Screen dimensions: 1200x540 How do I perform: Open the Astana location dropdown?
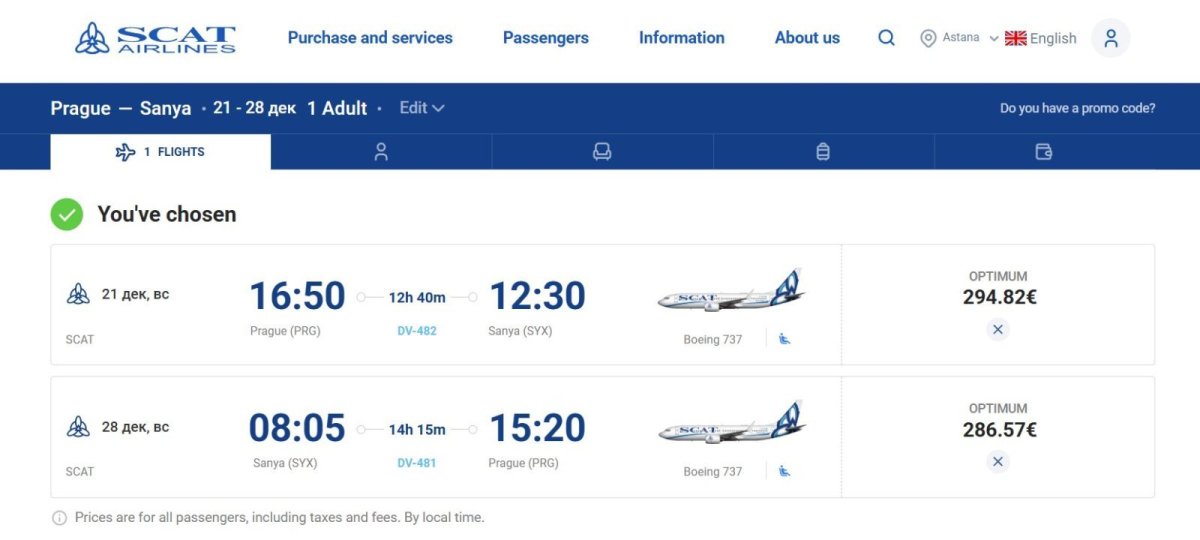point(959,38)
